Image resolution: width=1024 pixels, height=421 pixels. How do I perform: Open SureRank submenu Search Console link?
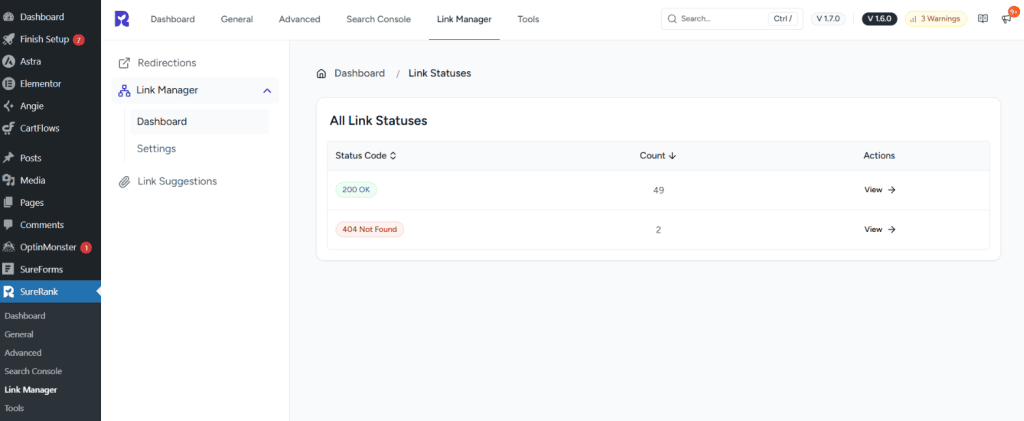point(33,371)
